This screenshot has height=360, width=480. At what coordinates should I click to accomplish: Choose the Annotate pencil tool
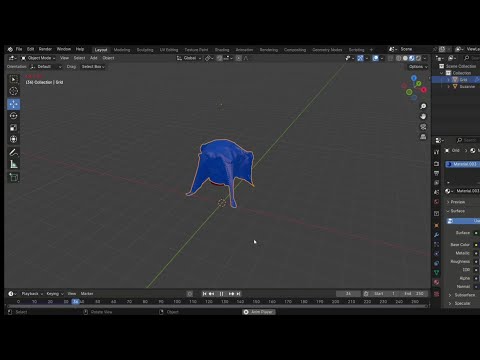click(14, 153)
